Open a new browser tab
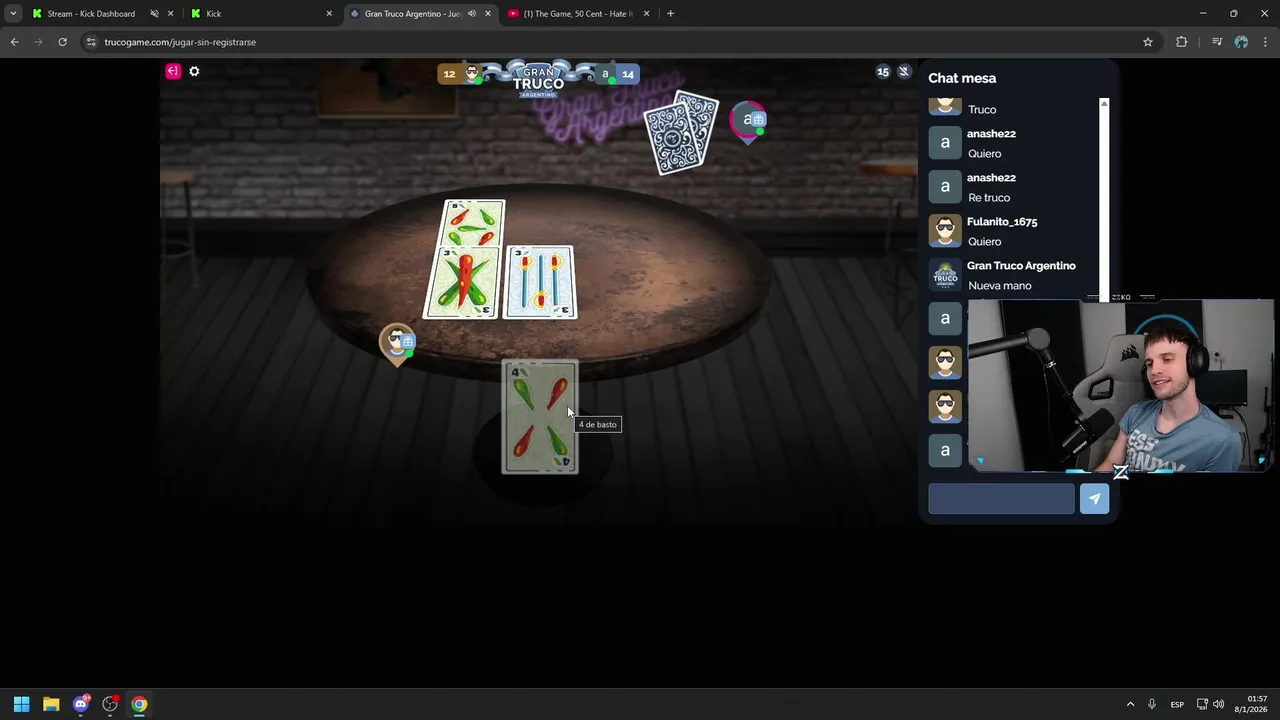The image size is (1280, 720). point(670,14)
